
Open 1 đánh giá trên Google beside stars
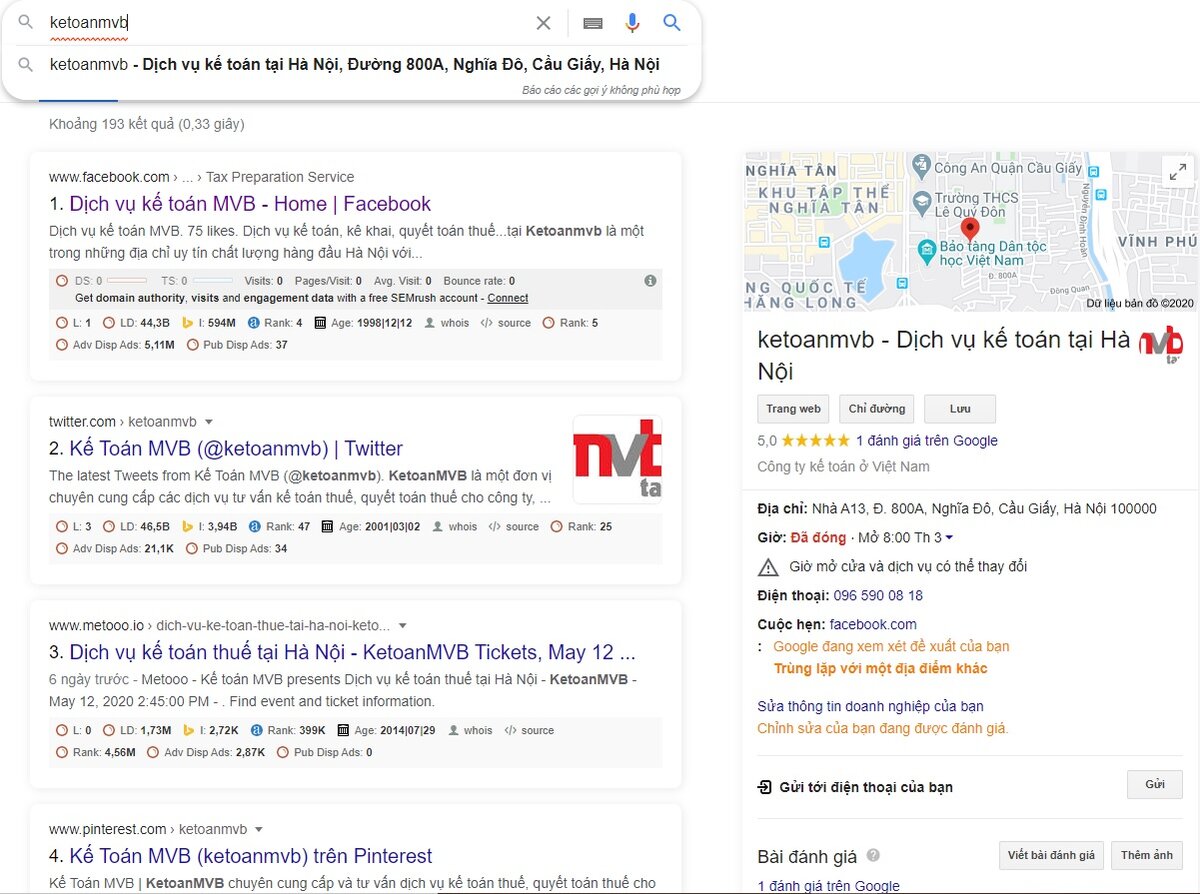[927, 441]
